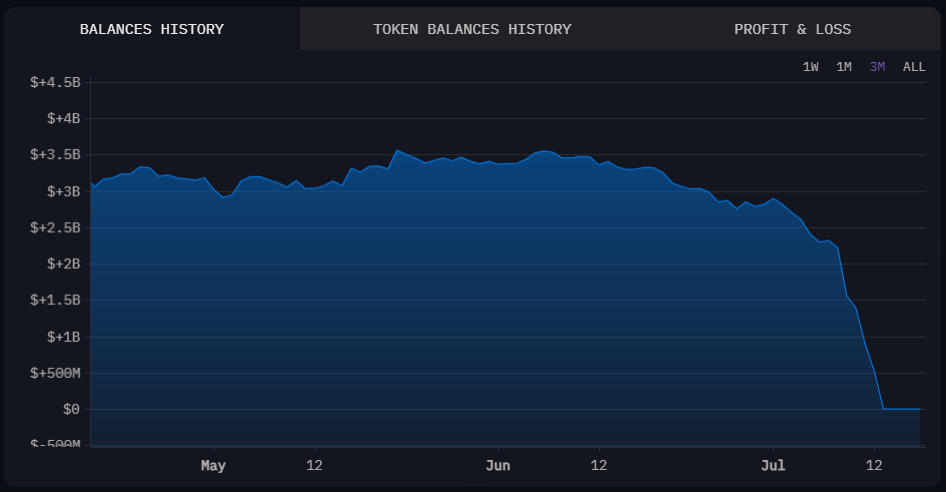This screenshot has width=946, height=492.
Task: Click the May date label
Action: [x=214, y=465]
